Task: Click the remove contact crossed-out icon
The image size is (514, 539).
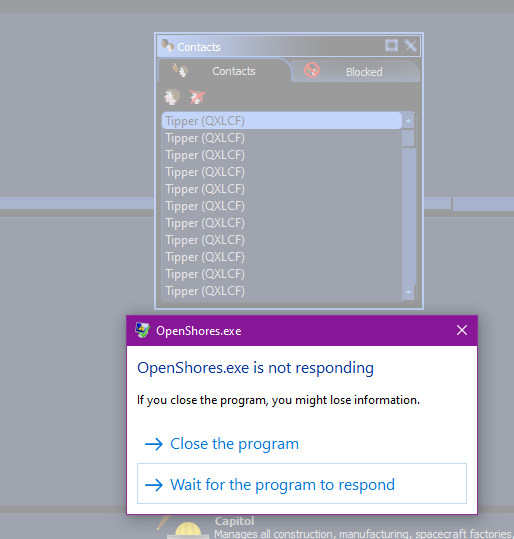Action: point(197,97)
